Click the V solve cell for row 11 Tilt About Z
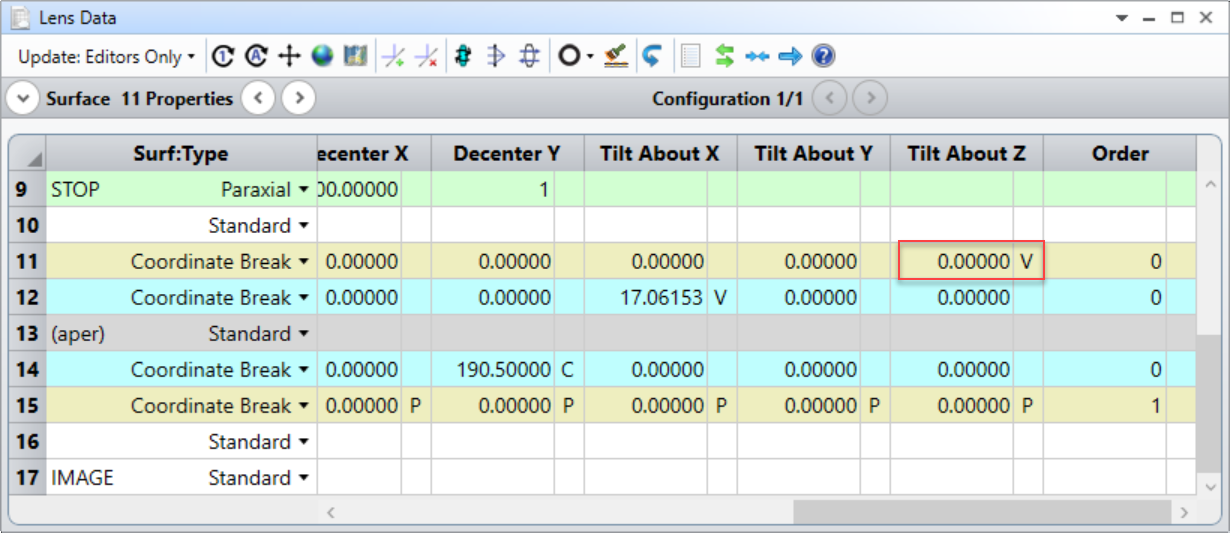1230x533 pixels. click(x=1027, y=261)
